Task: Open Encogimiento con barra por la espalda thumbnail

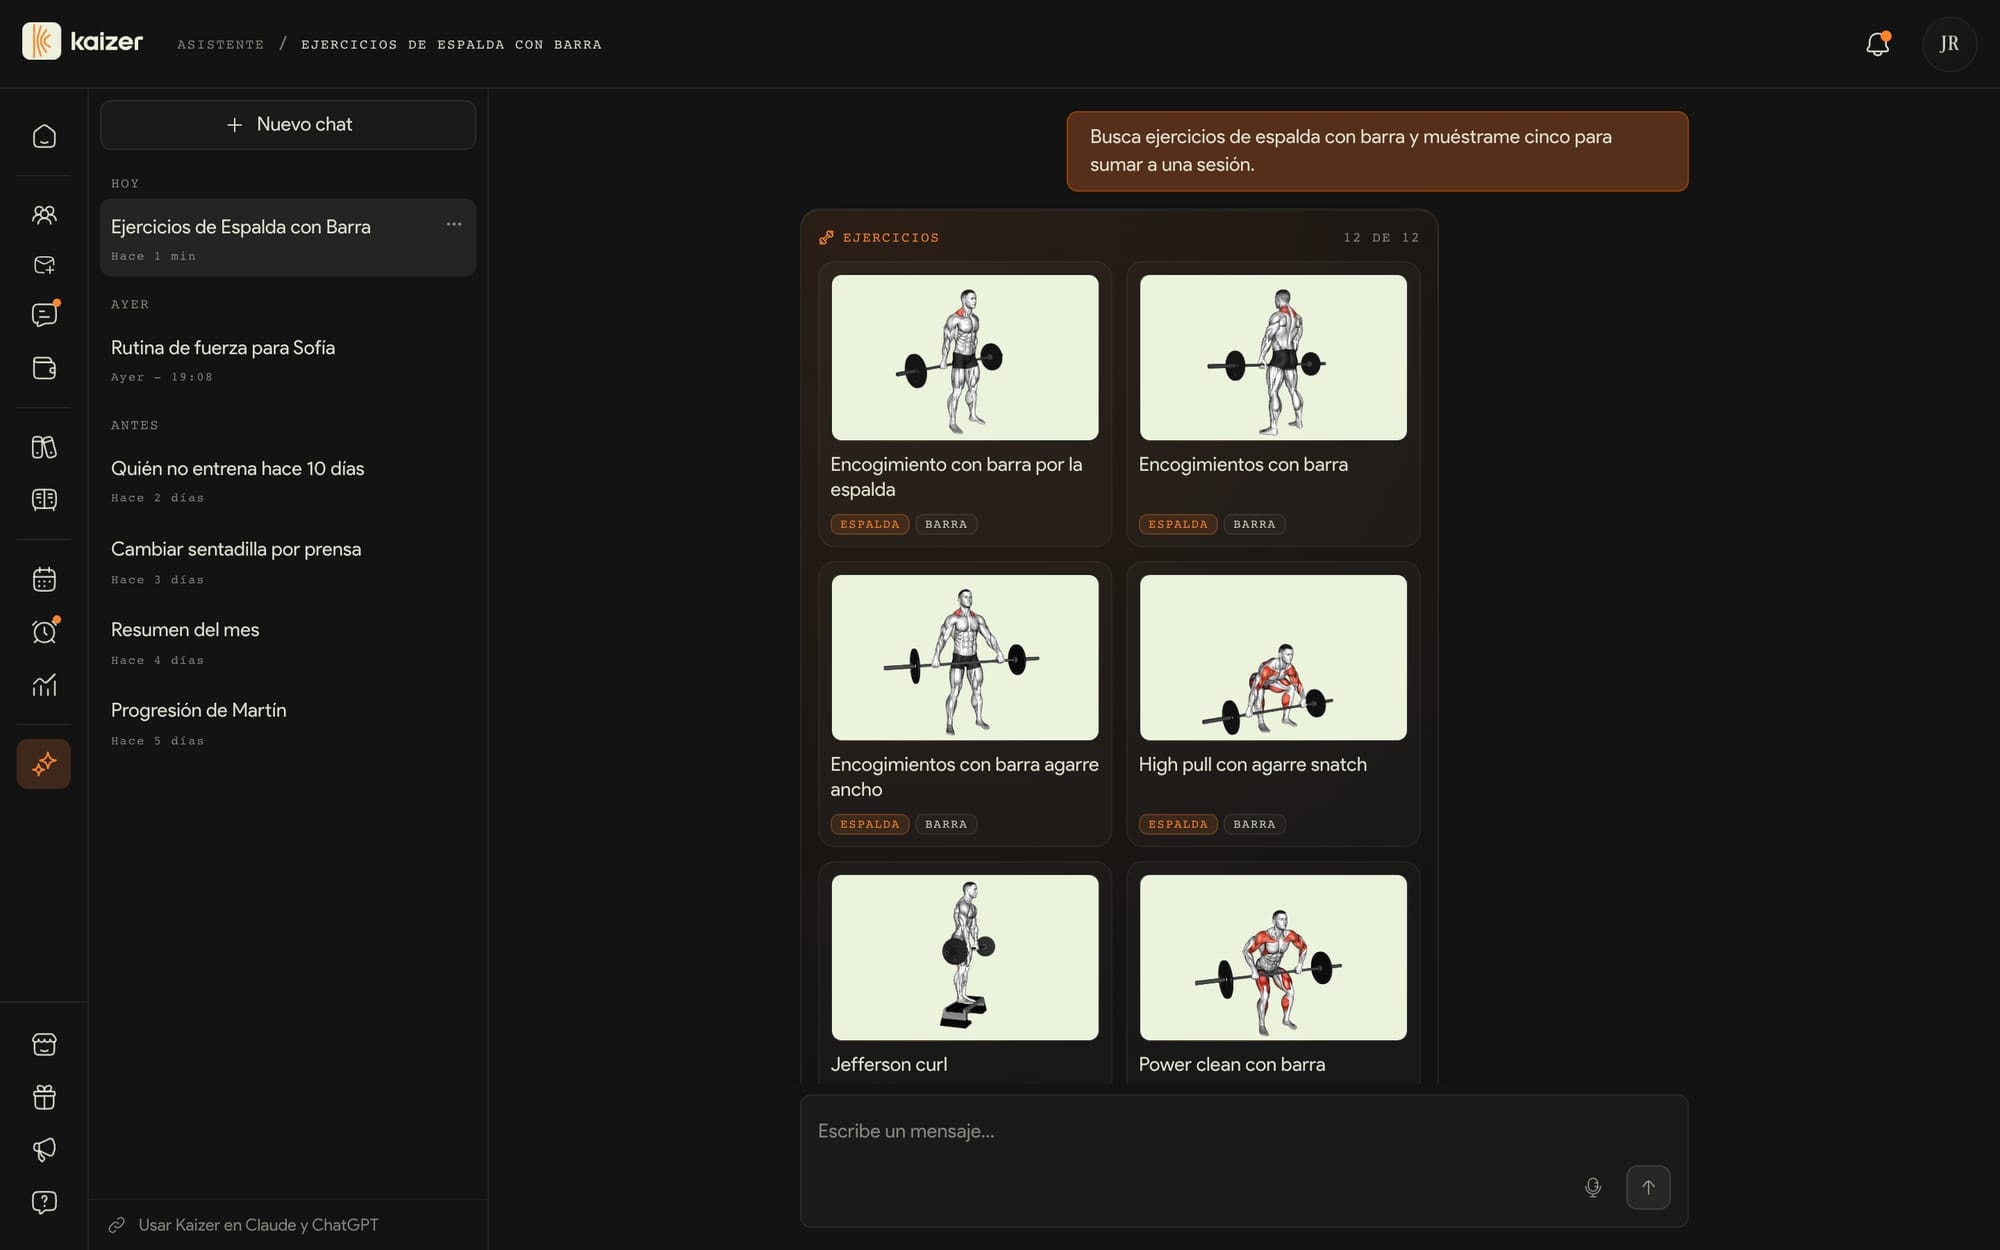Action: pyautogui.click(x=965, y=358)
